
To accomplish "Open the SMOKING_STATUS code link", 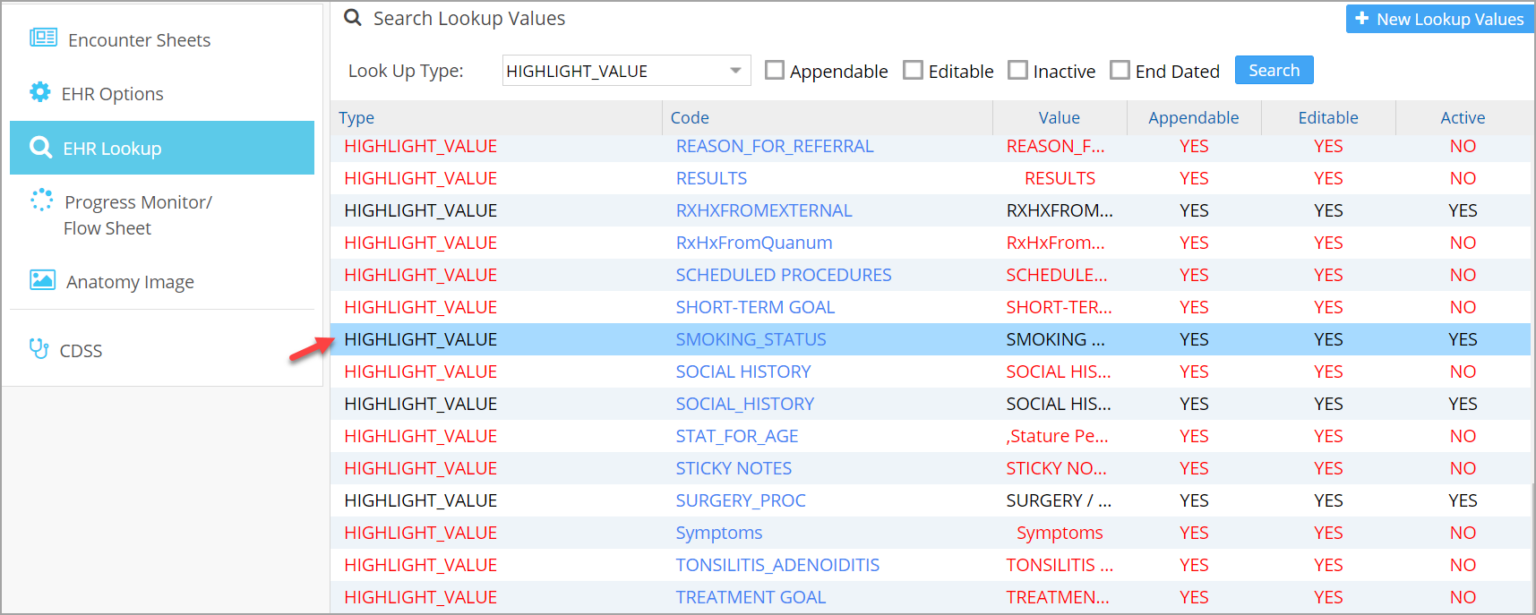I will click(x=750, y=339).
